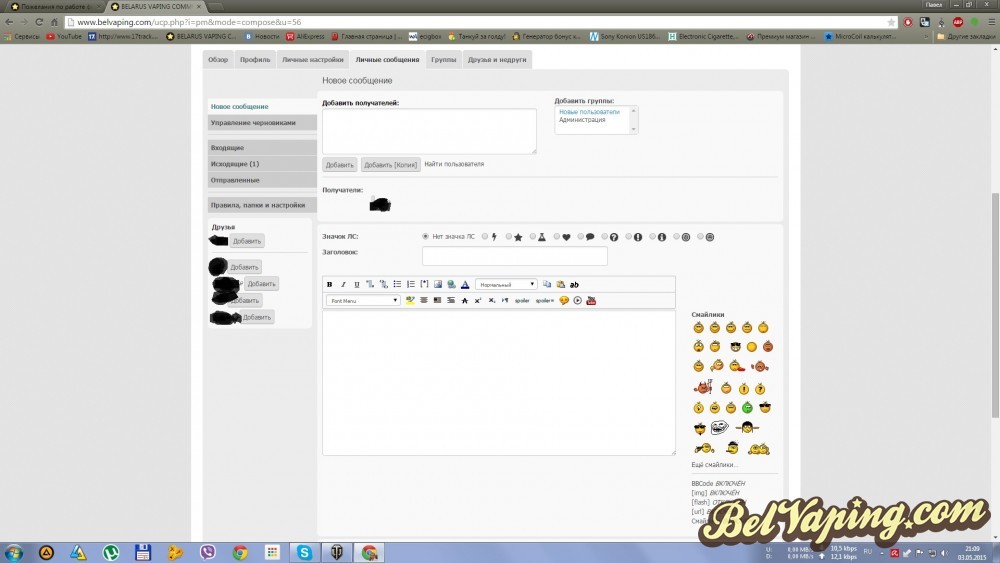The height and width of the screenshot is (563, 1000).
Task: Select the speech bubble message icon radio
Action: pyautogui.click(x=580, y=237)
